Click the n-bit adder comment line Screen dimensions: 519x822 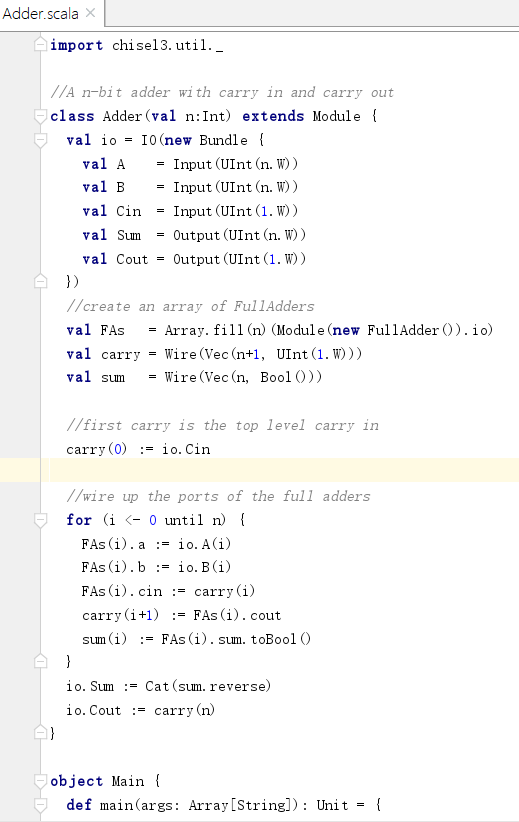[x=222, y=93]
